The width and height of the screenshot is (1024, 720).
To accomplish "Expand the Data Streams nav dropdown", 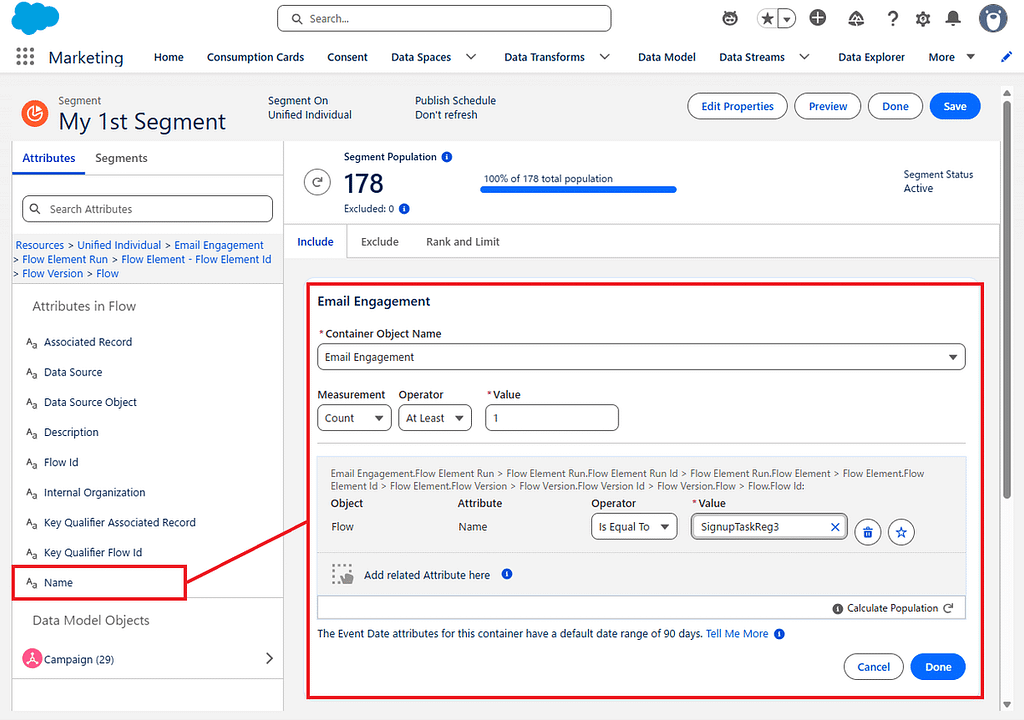I will (805, 57).
